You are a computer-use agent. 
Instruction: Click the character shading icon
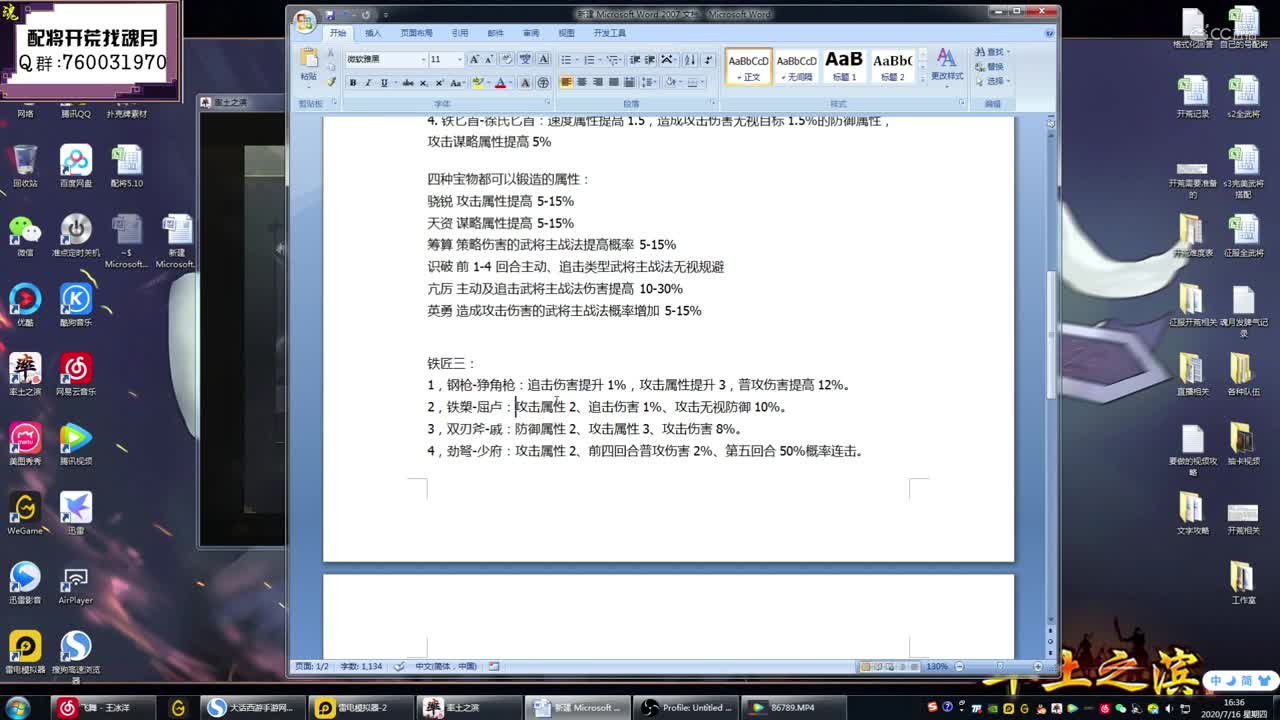[525, 83]
